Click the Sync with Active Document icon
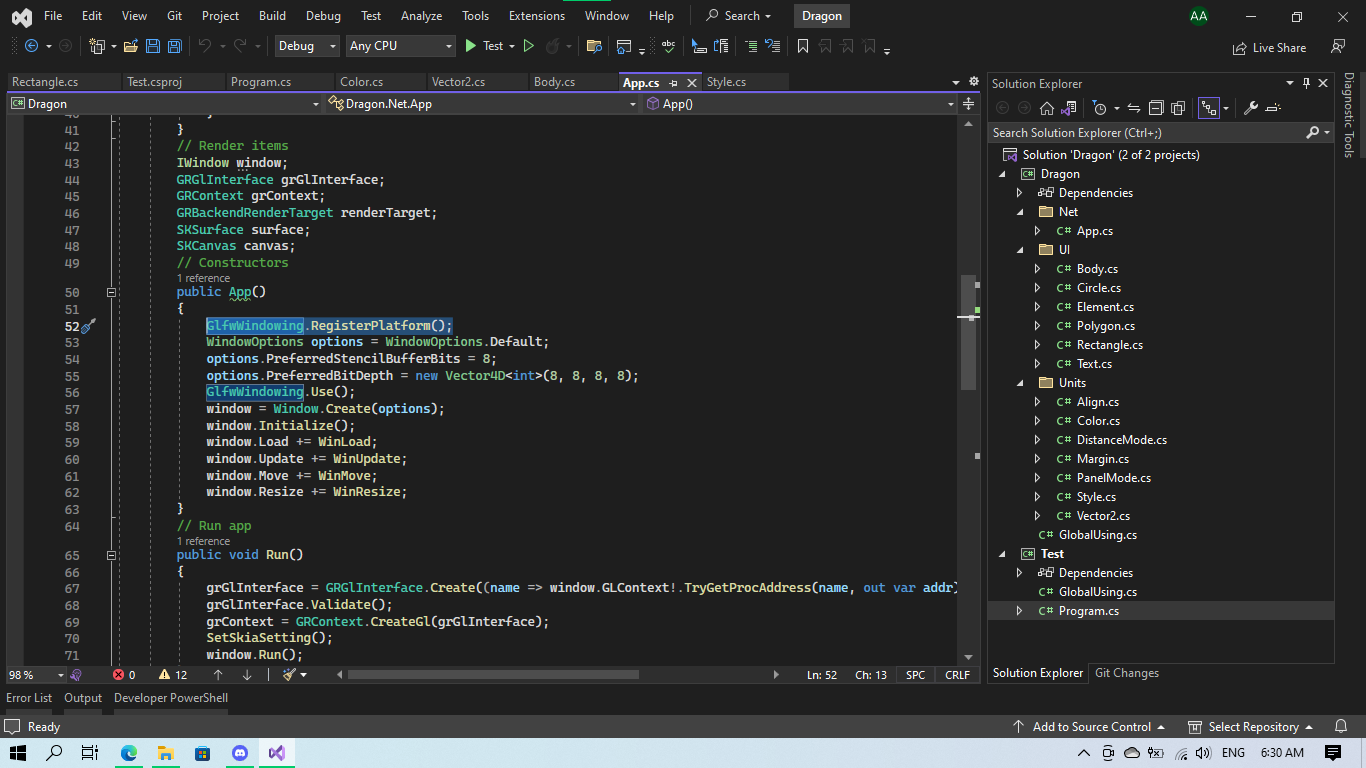Image resolution: width=1366 pixels, height=768 pixels. pos(1134,108)
